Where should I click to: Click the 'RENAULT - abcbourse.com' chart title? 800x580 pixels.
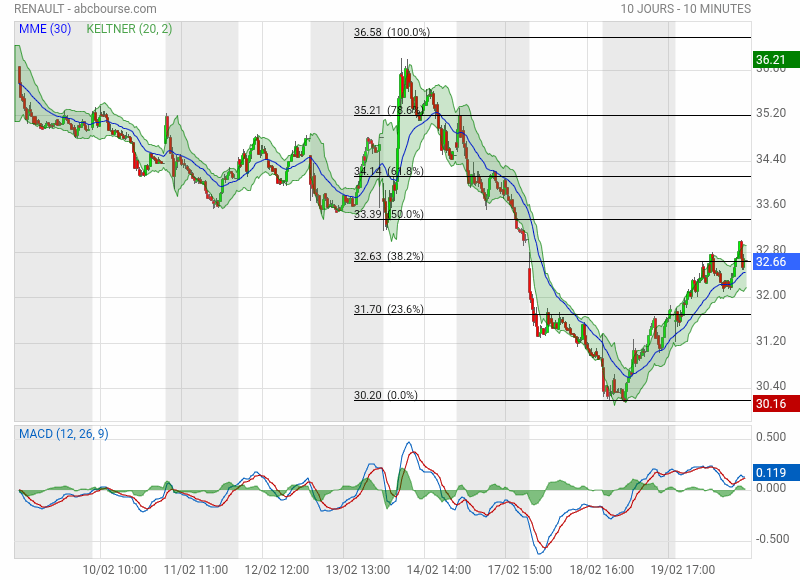85,9
